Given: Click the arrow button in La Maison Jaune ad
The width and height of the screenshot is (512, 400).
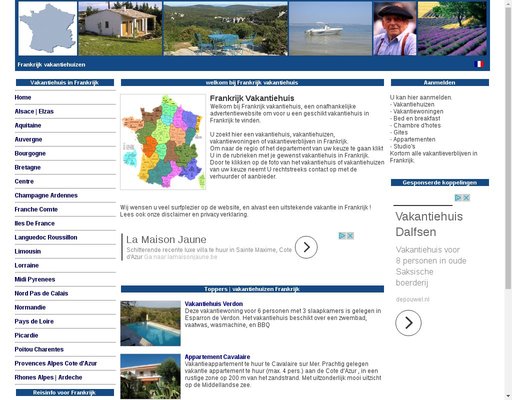Looking at the screenshot, I should click(306, 247).
